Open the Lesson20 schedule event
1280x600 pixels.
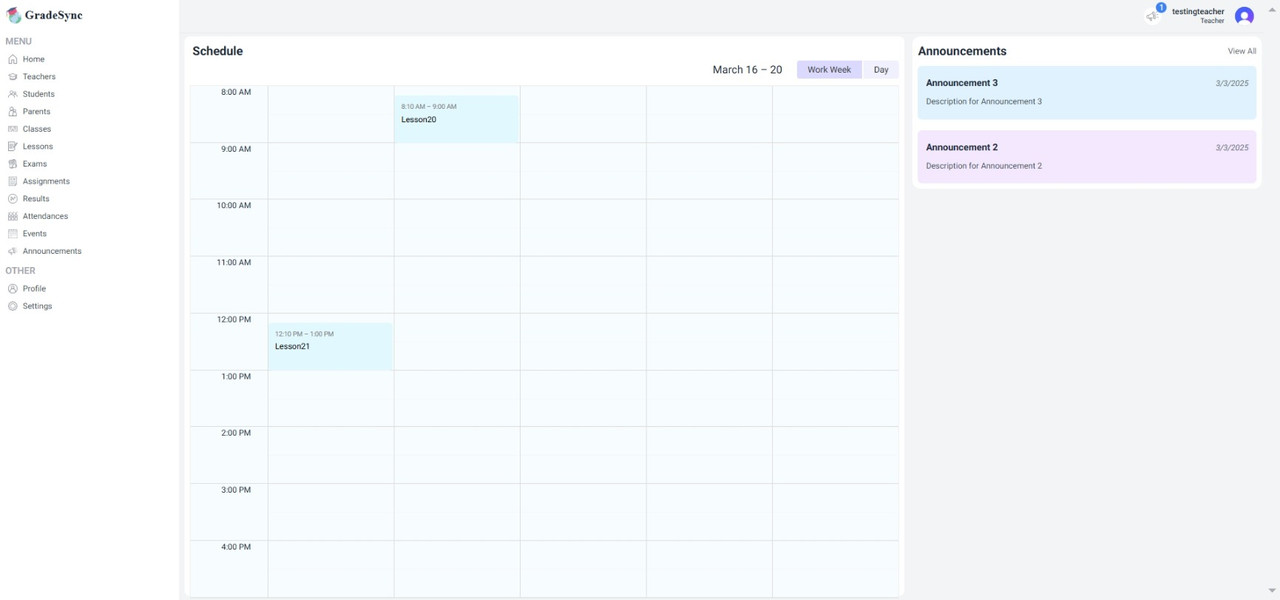[x=456, y=119]
